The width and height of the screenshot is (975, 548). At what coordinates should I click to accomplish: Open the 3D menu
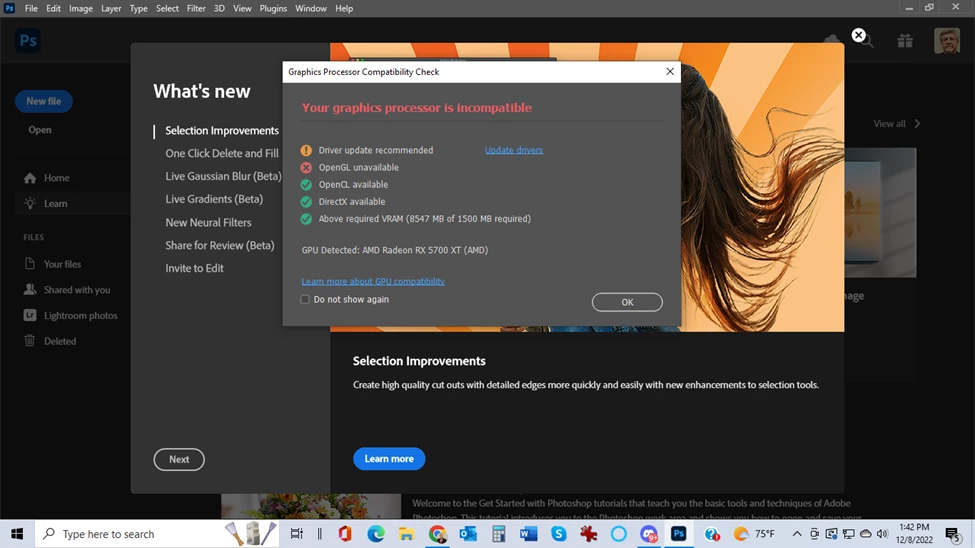pyautogui.click(x=219, y=9)
